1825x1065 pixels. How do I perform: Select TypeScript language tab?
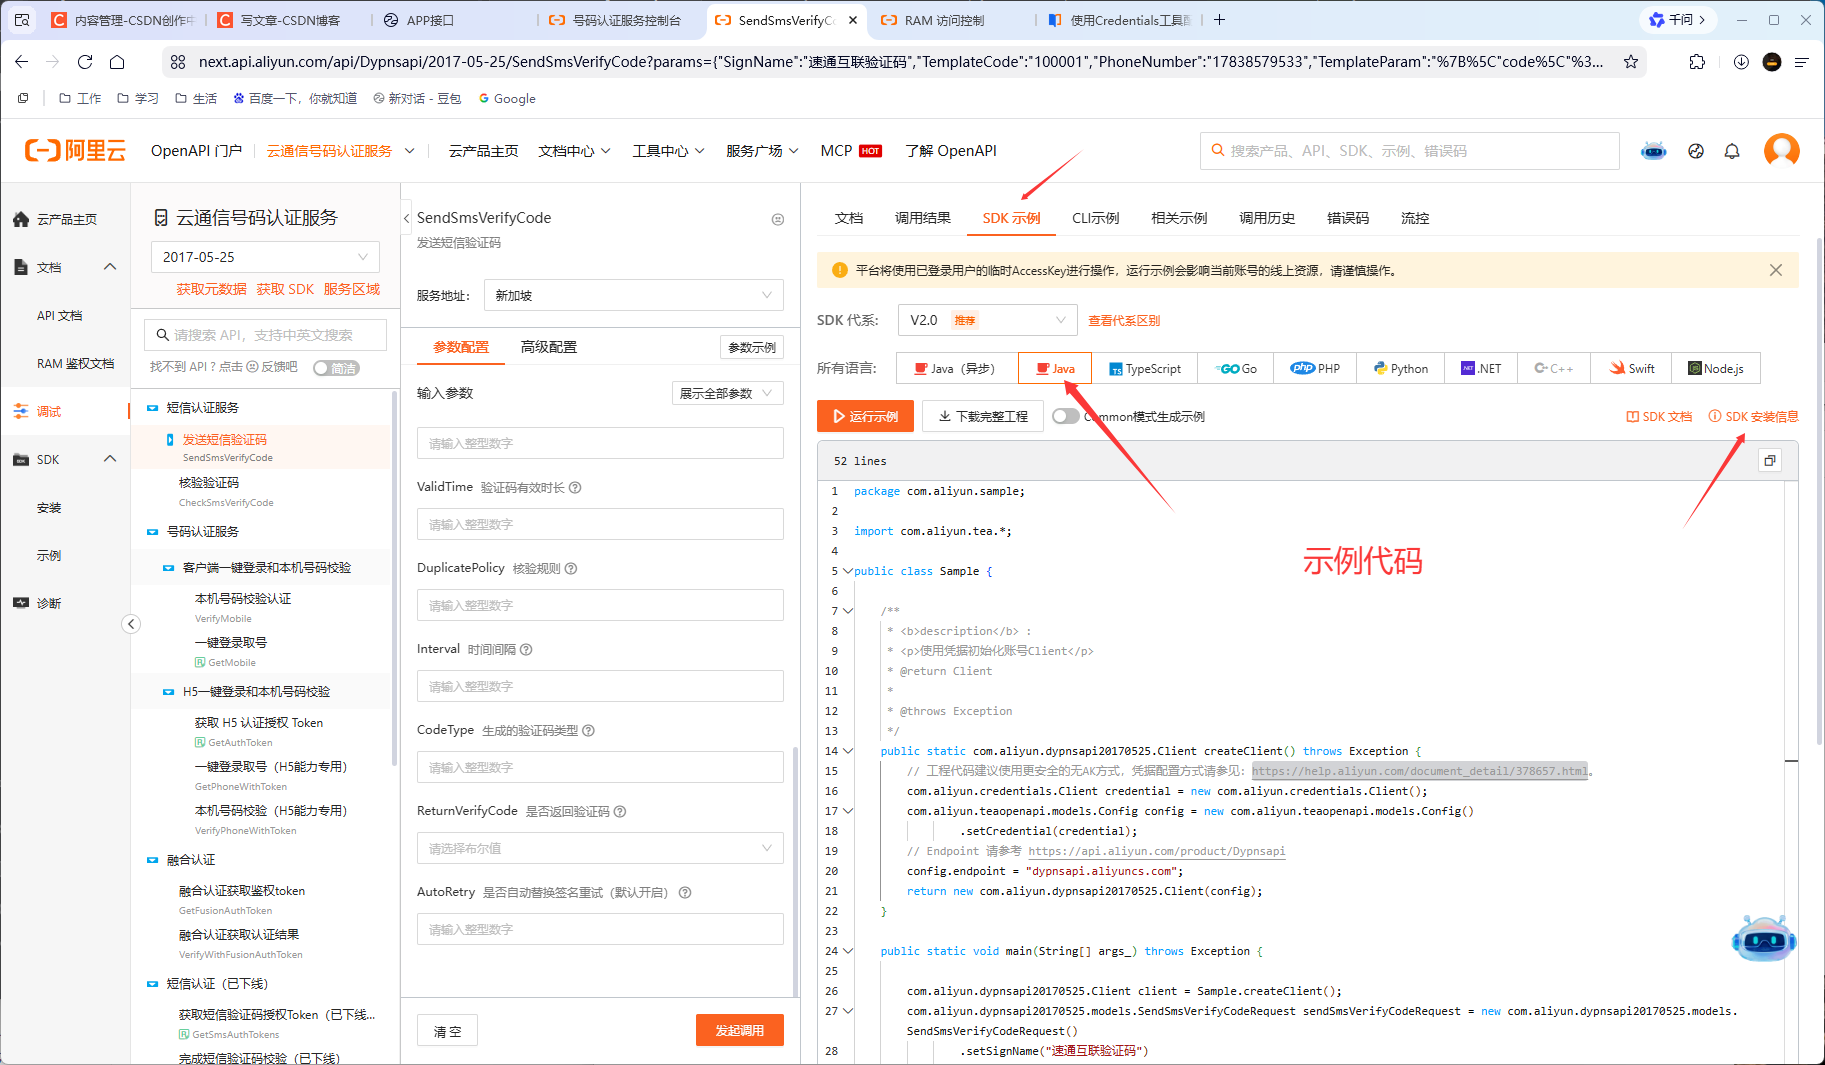point(1145,368)
